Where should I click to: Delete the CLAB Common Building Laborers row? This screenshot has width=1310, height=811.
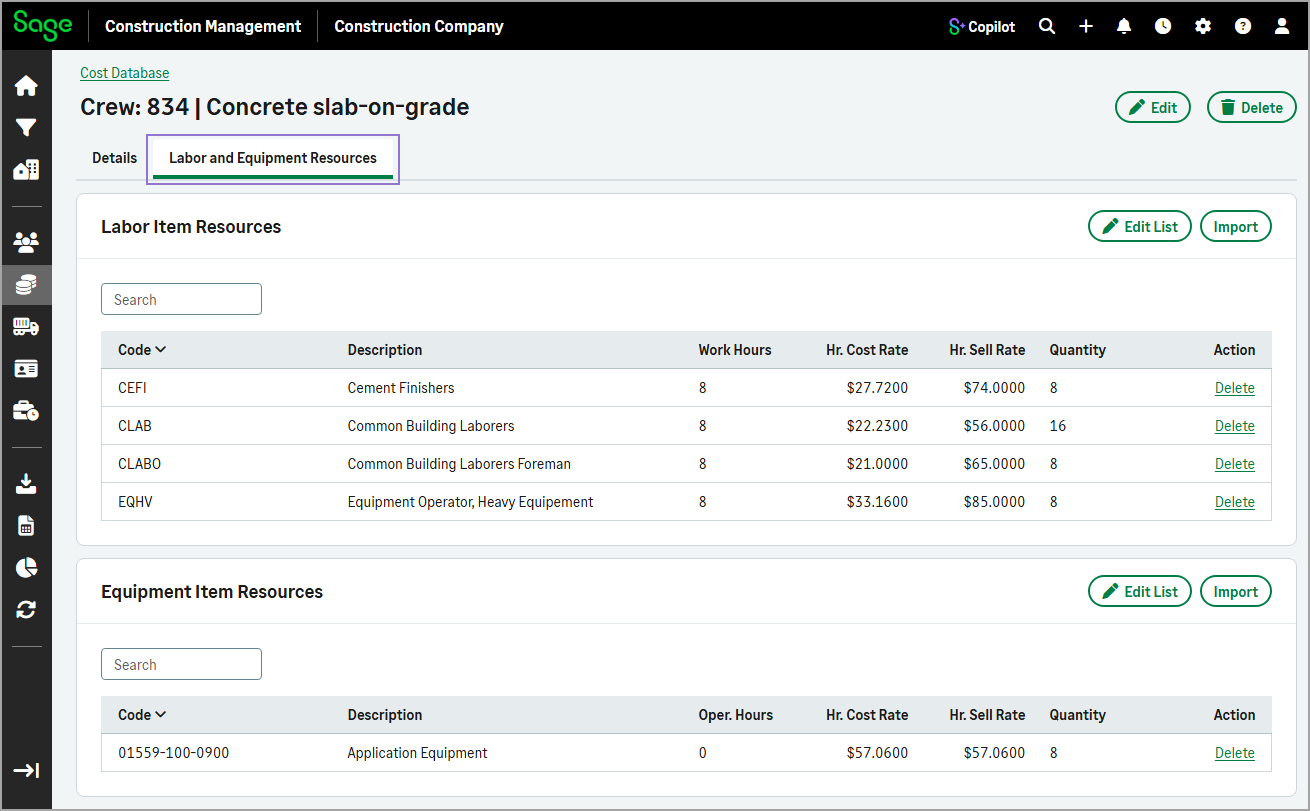coord(1235,426)
